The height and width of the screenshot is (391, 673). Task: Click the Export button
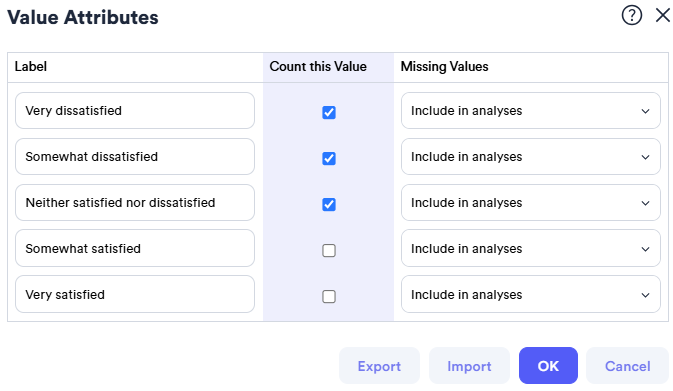[379, 366]
